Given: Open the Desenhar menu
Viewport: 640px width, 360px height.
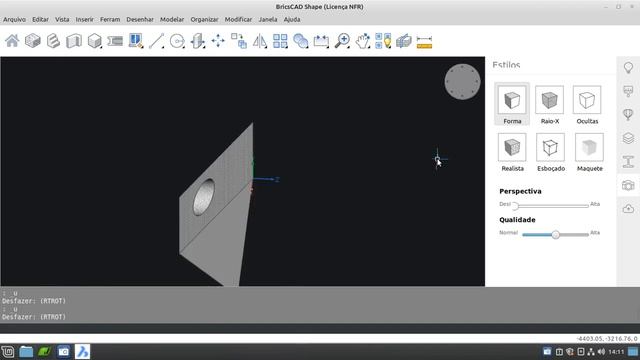Looking at the screenshot, I should pyautogui.click(x=140, y=19).
